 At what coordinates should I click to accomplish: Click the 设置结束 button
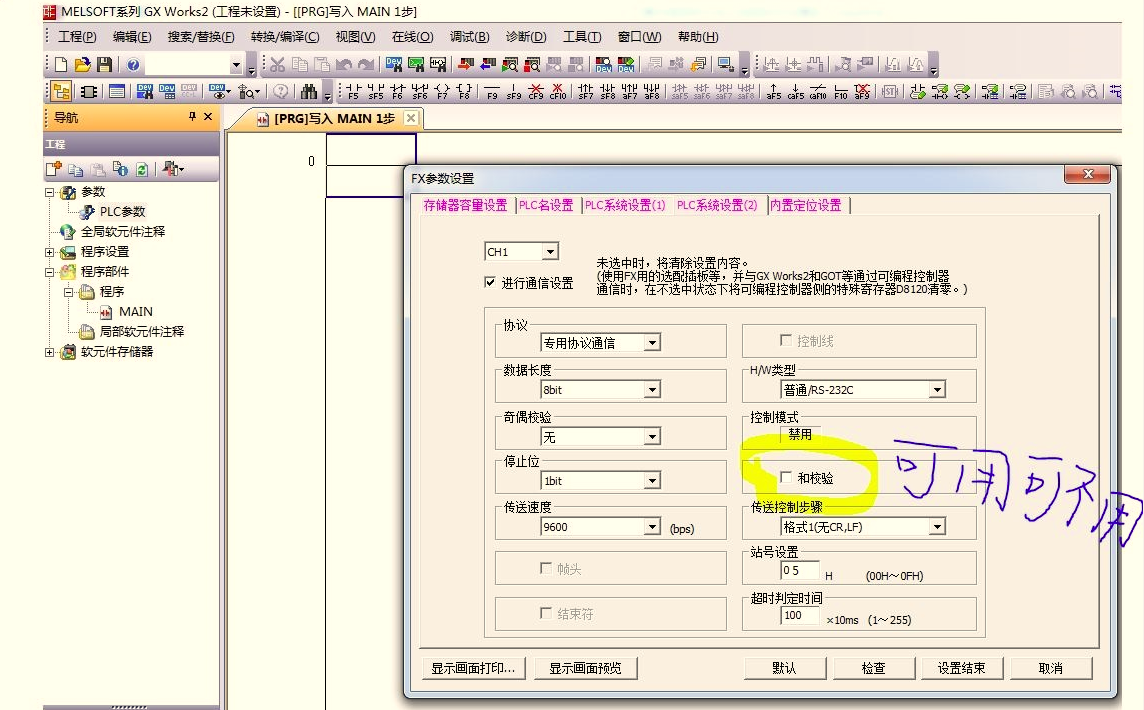pos(961,668)
